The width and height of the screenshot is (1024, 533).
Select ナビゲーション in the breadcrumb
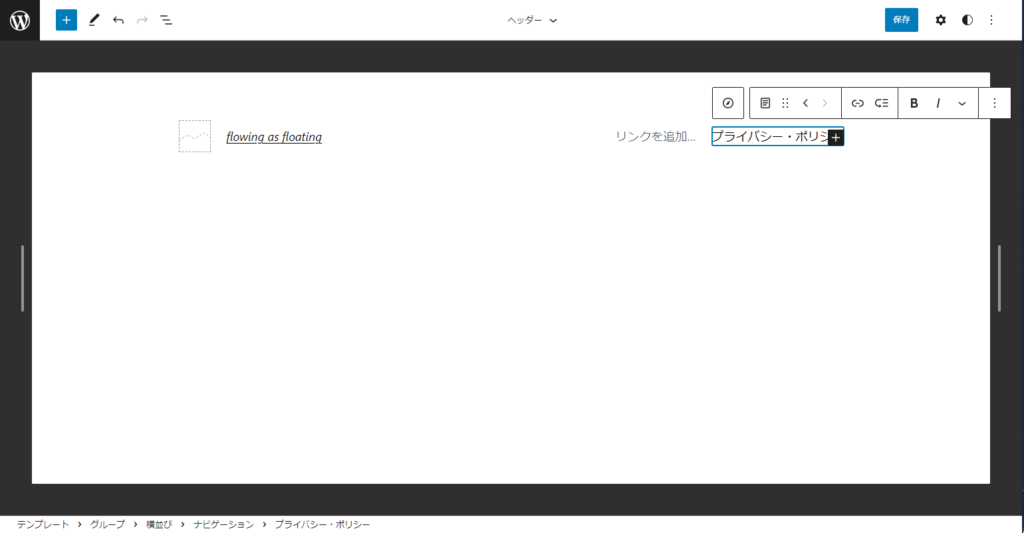pyautogui.click(x=224, y=525)
